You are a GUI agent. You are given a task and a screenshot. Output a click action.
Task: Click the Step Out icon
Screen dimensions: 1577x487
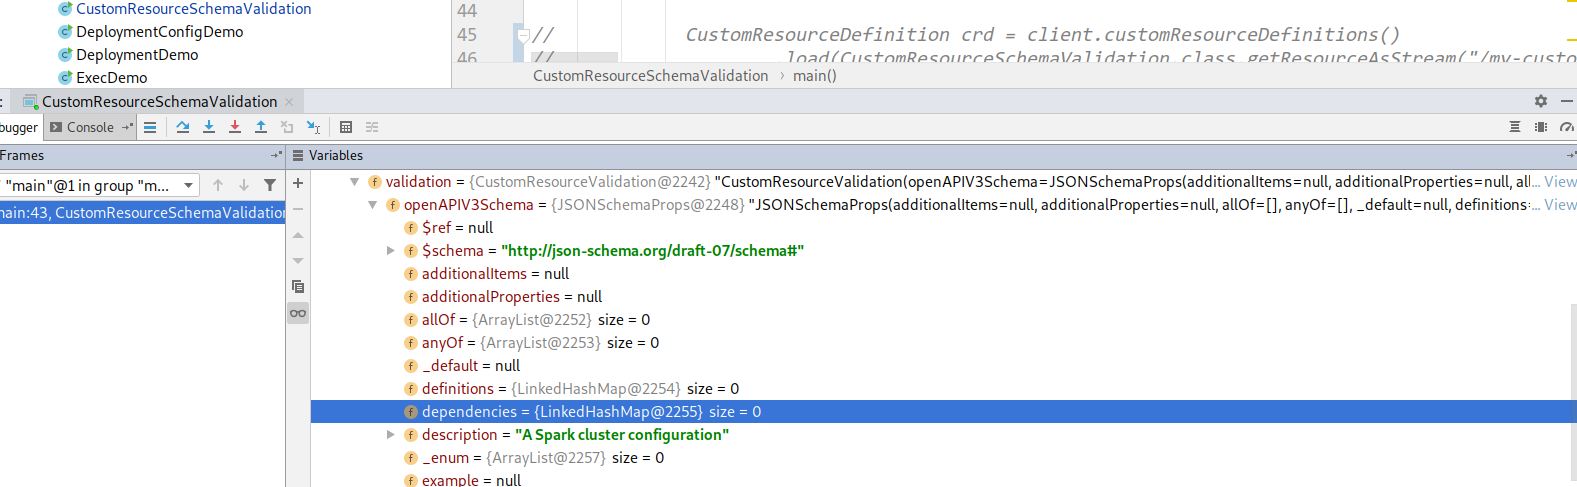pos(261,127)
